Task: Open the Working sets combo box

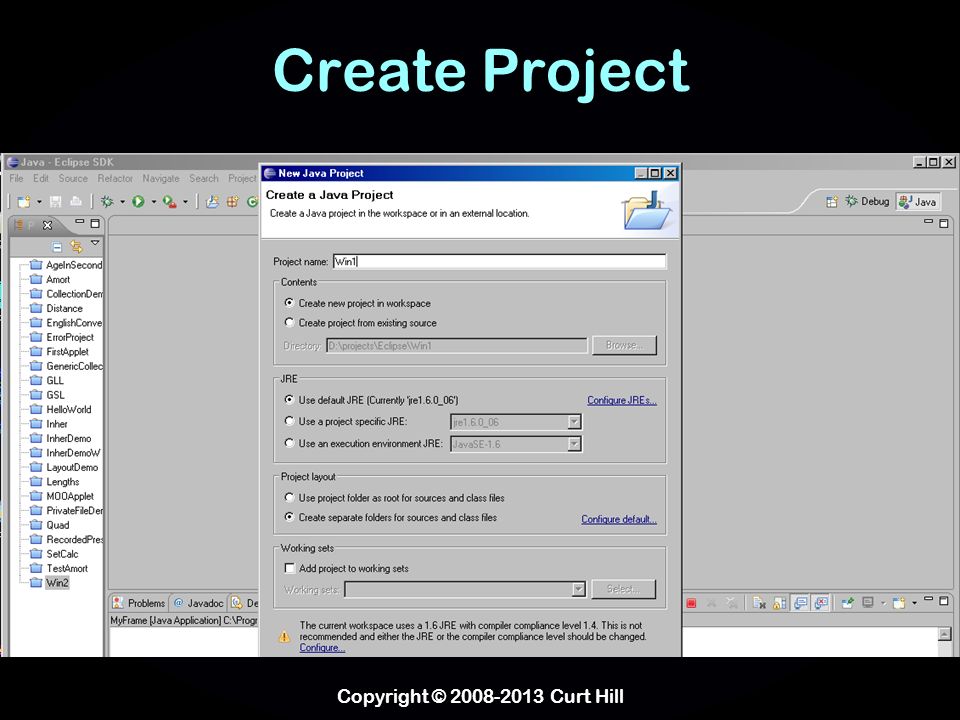Action: click(x=465, y=589)
